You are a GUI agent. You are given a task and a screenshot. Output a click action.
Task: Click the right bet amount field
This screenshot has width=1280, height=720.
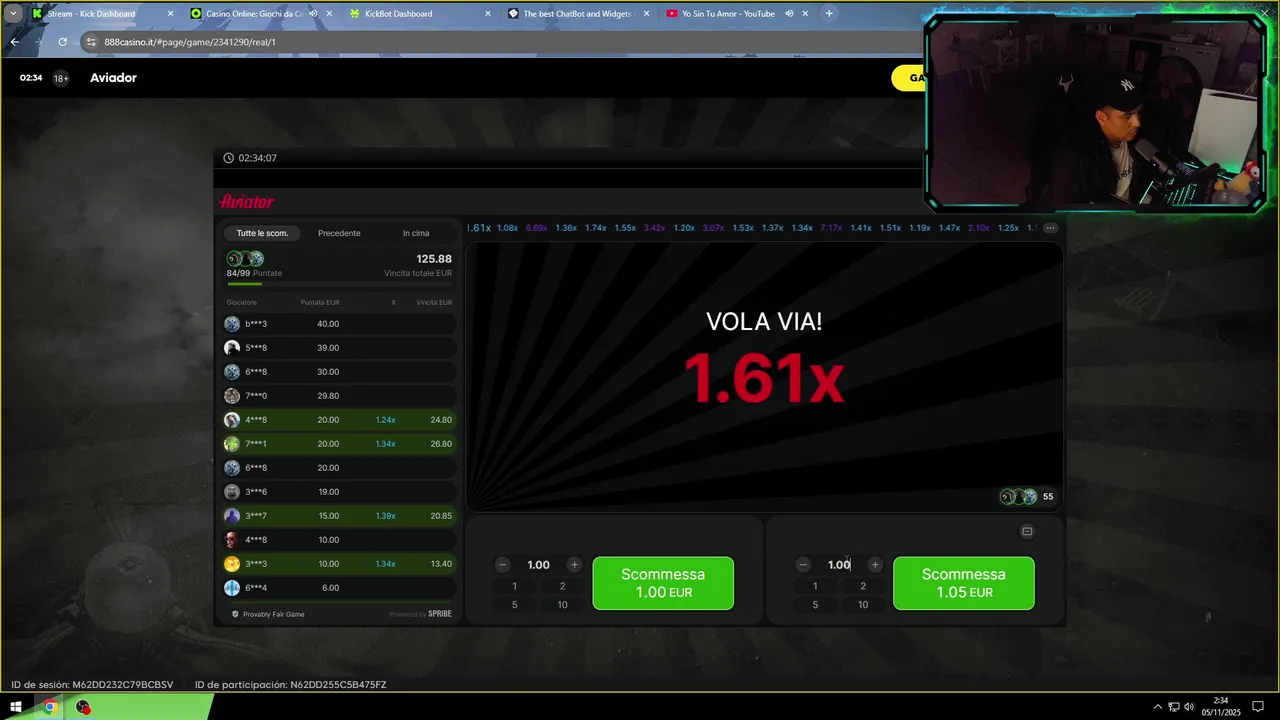(x=839, y=565)
